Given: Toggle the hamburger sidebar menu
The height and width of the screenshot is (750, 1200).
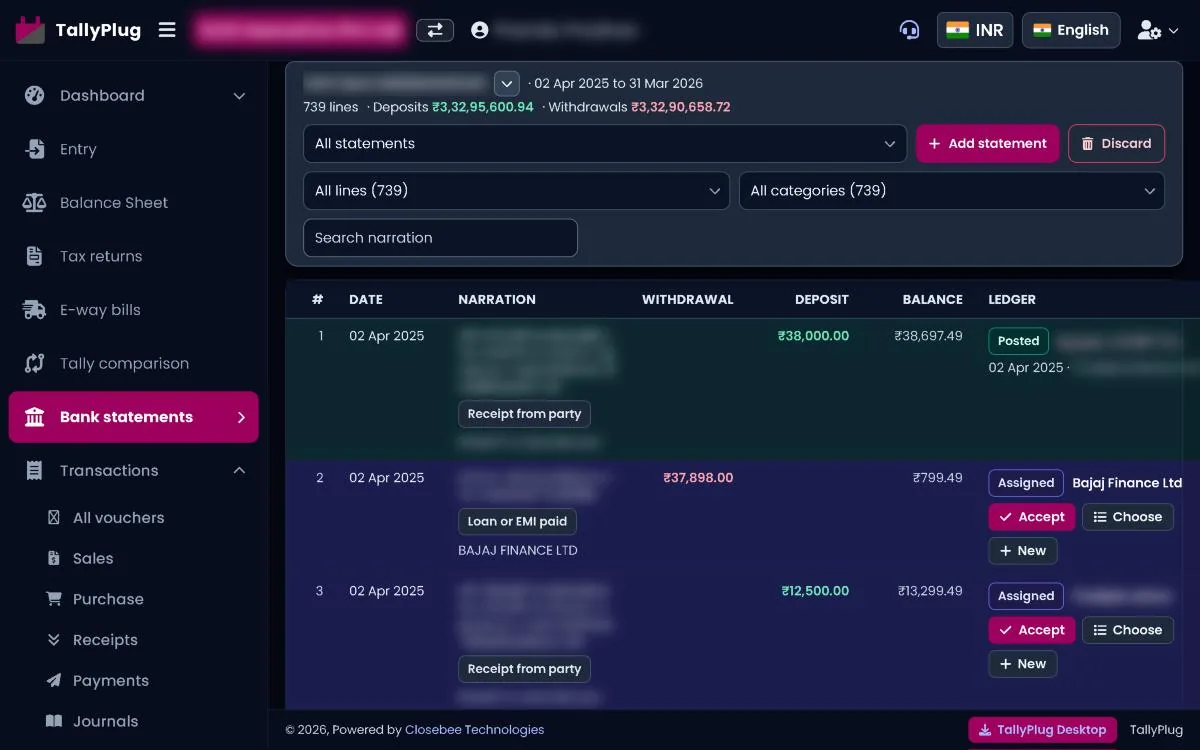Looking at the screenshot, I should (x=167, y=30).
